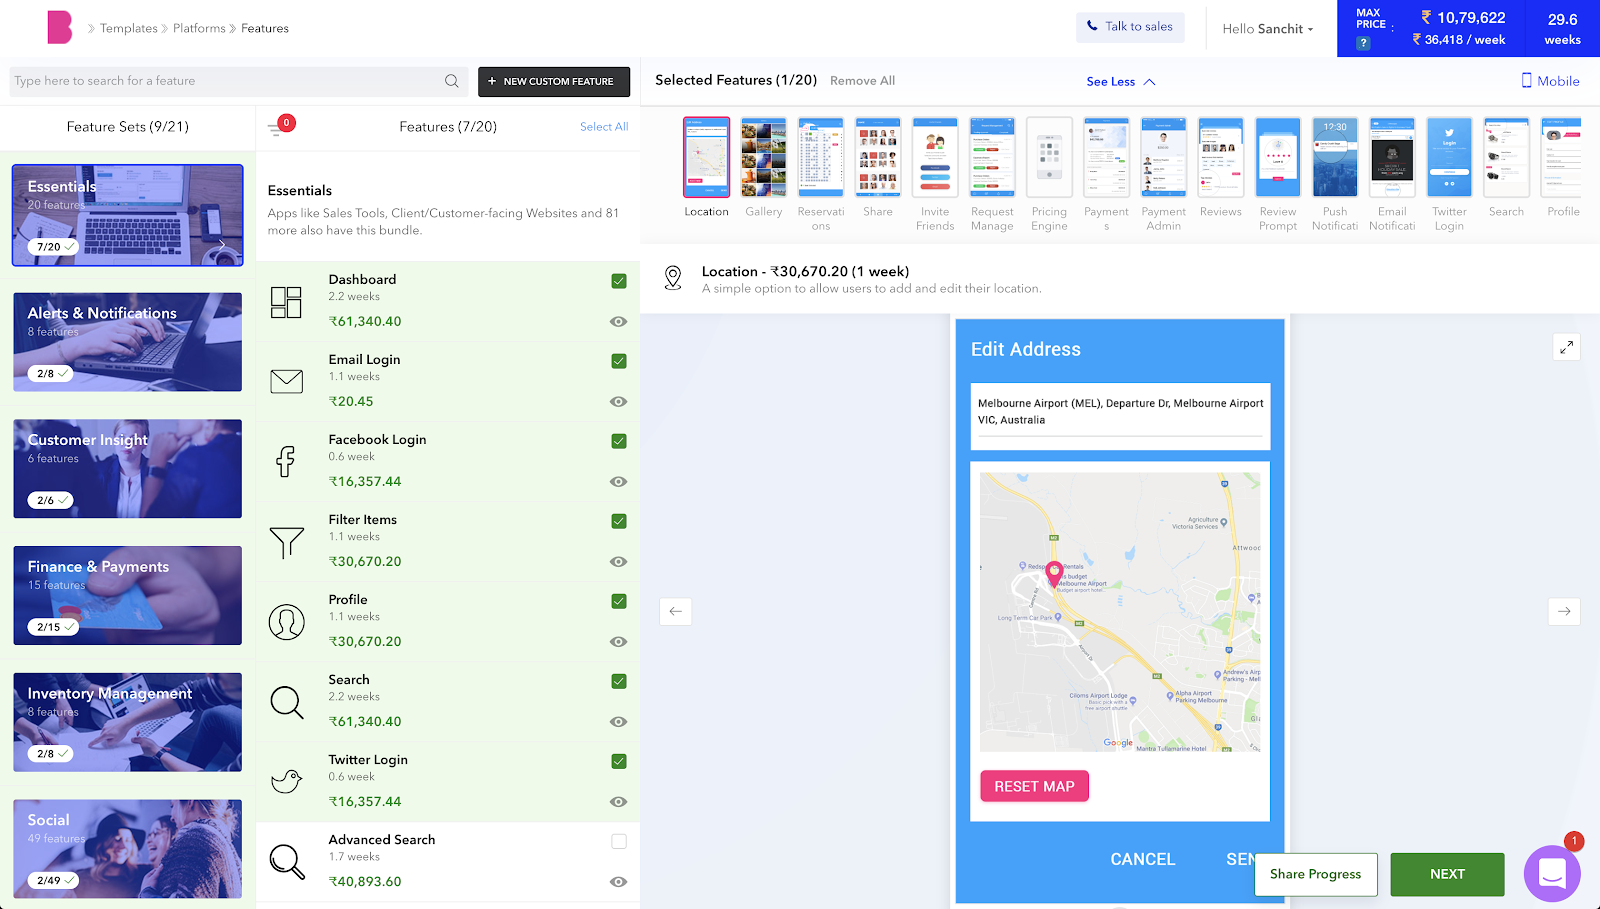Open the Gallery feature thumbnail
Screen dimensions: 1600x909
coord(763,157)
